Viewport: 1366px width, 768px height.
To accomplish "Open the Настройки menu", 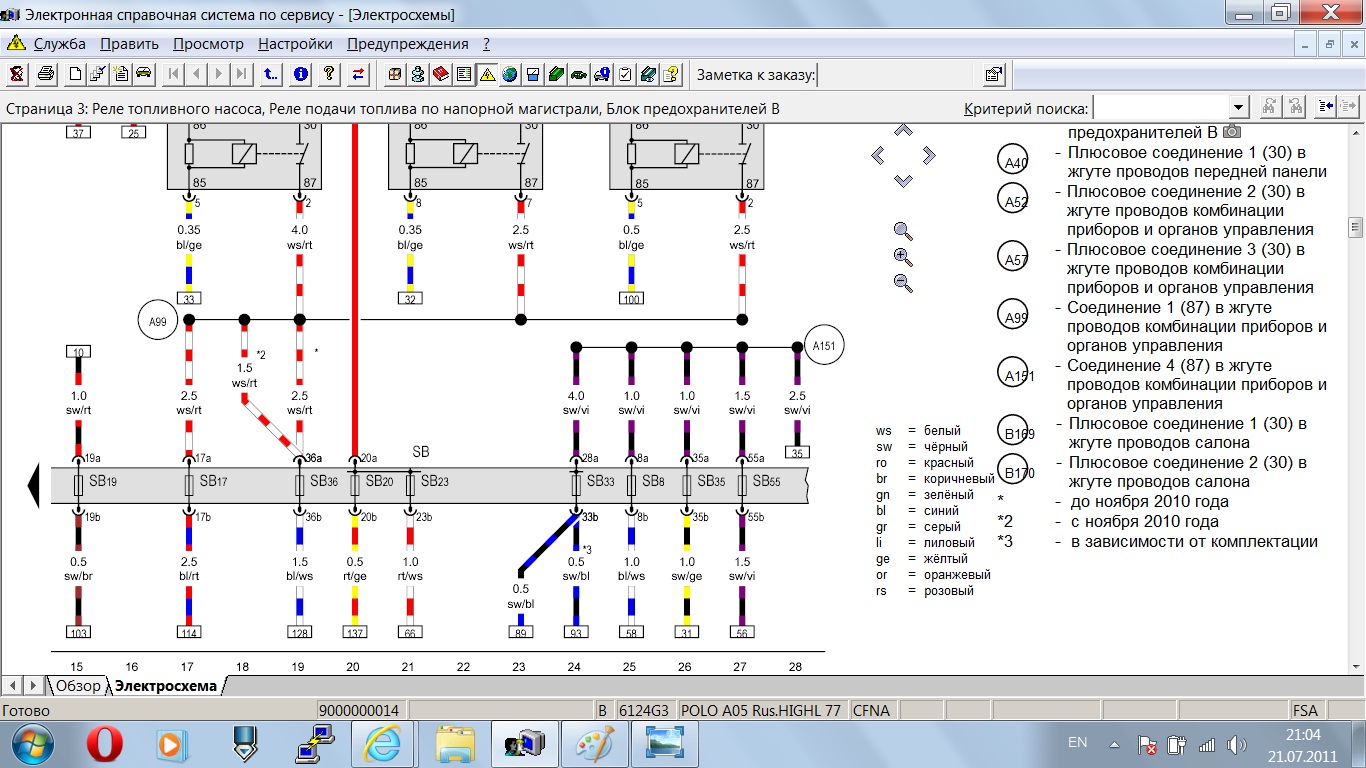I will (x=295, y=44).
